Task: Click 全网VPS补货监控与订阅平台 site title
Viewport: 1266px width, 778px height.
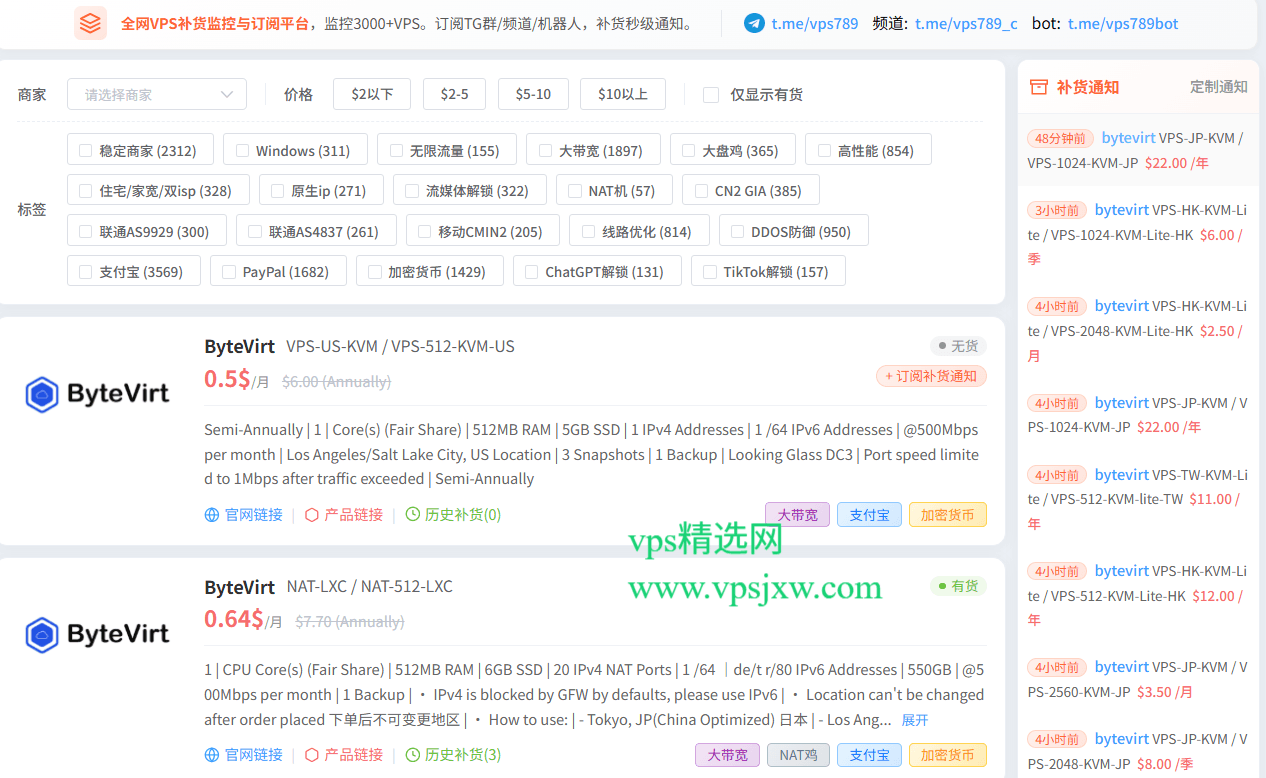Action: pyautogui.click(x=215, y=24)
